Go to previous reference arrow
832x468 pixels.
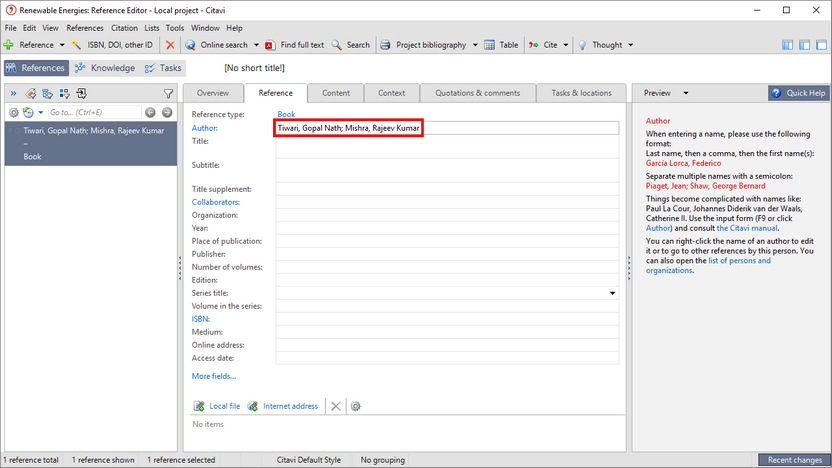click(x=150, y=112)
